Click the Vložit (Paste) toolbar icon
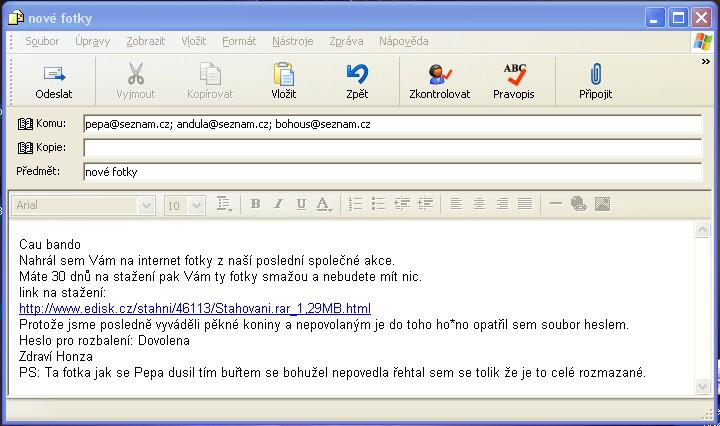720x426 pixels. [x=283, y=81]
